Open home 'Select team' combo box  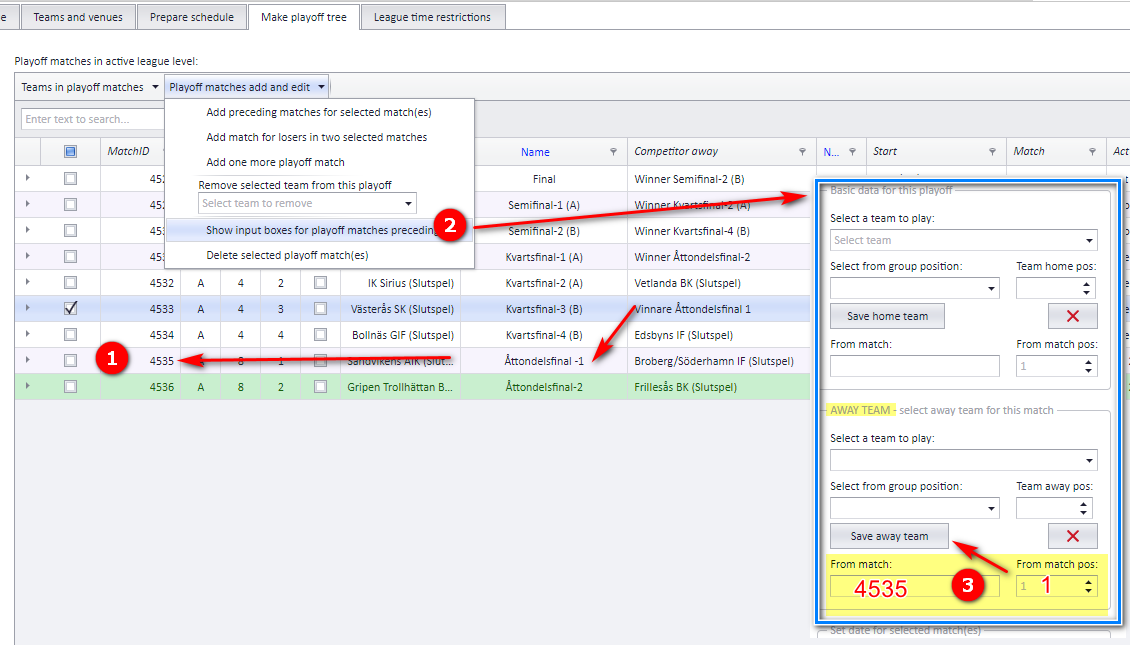964,240
